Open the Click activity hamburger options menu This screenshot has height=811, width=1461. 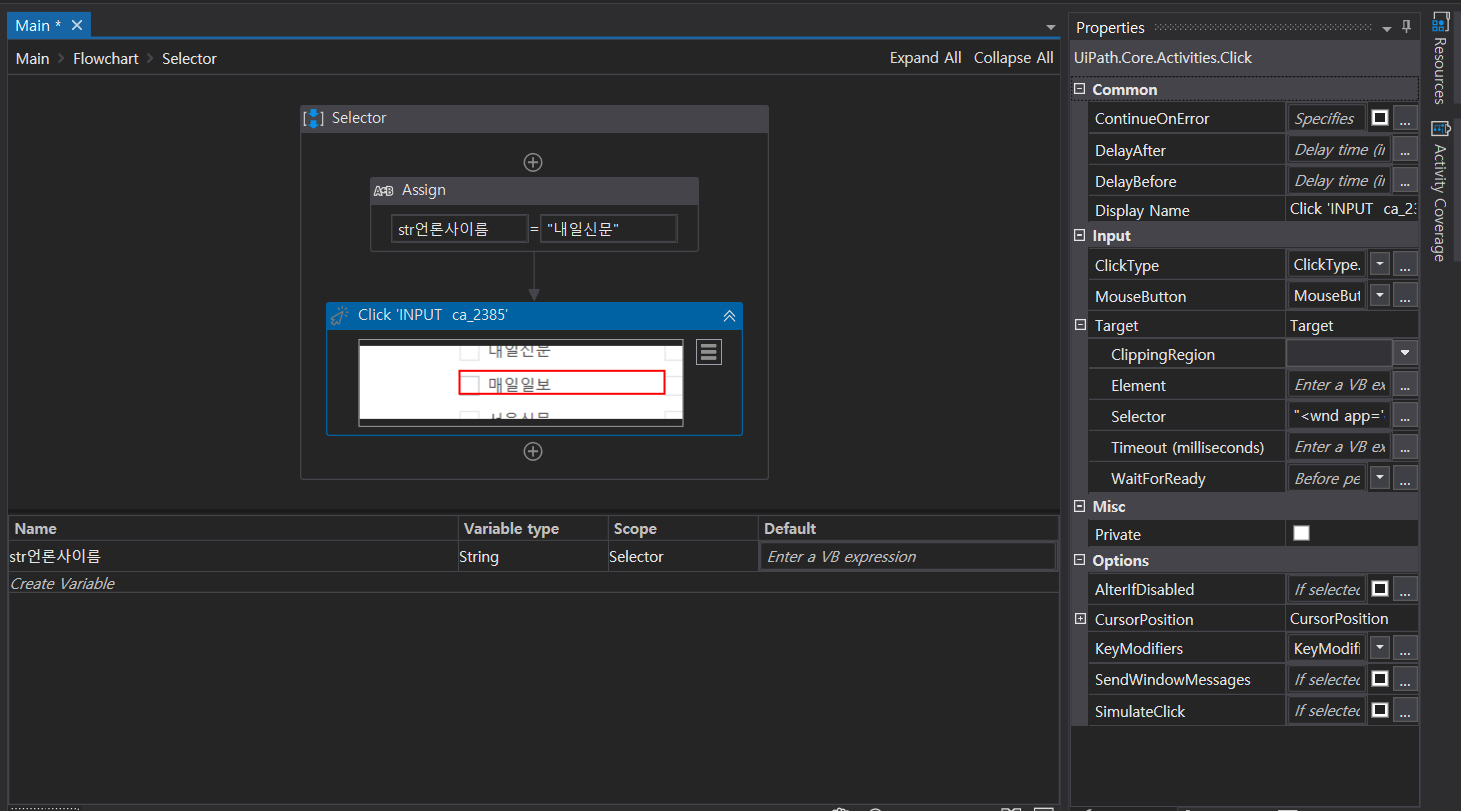709,352
